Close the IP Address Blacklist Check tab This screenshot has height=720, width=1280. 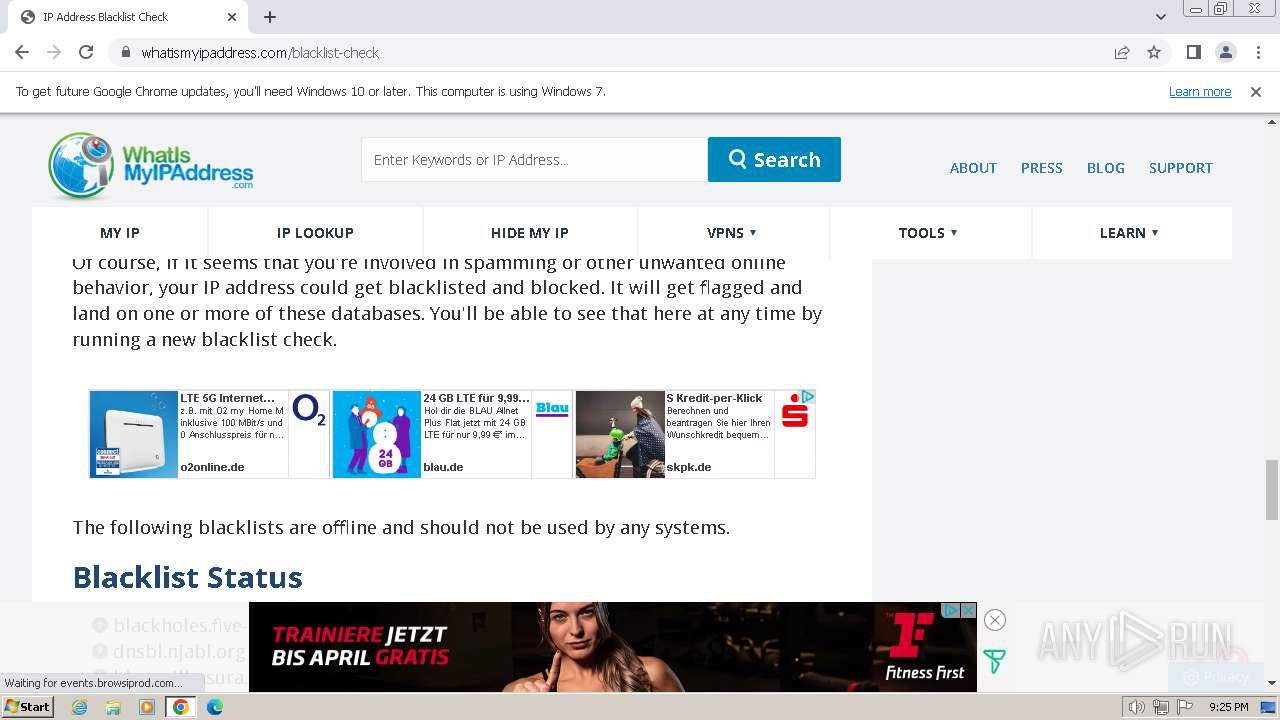click(232, 17)
